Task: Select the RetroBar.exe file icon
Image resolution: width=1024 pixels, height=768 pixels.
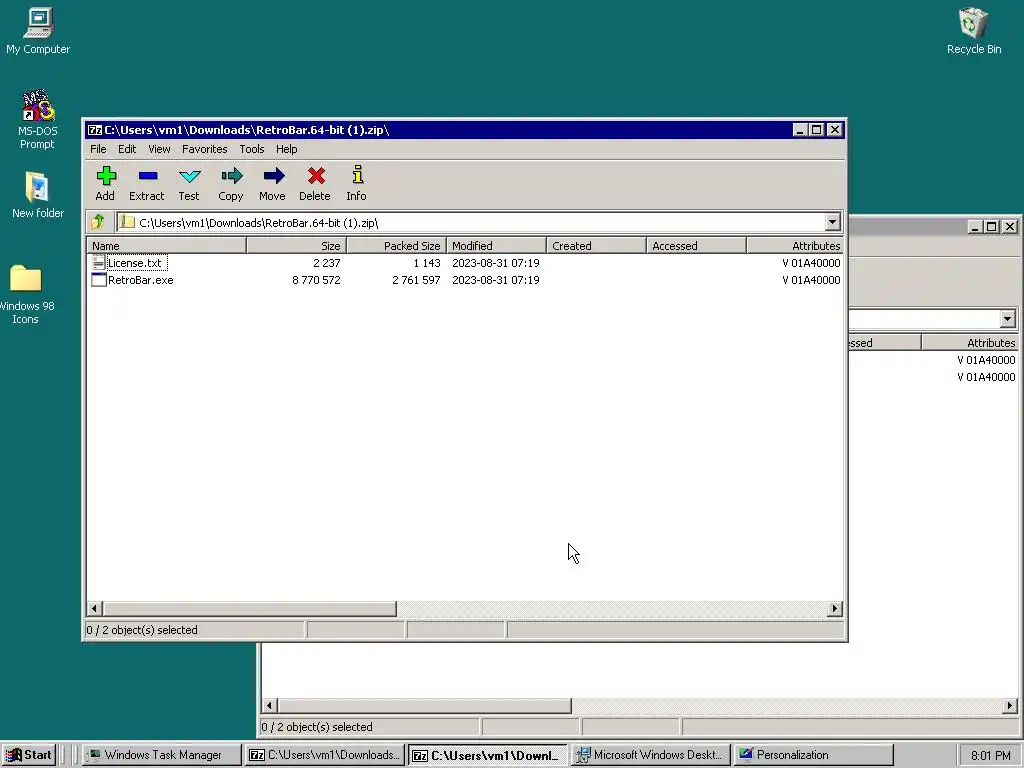Action: (99, 280)
